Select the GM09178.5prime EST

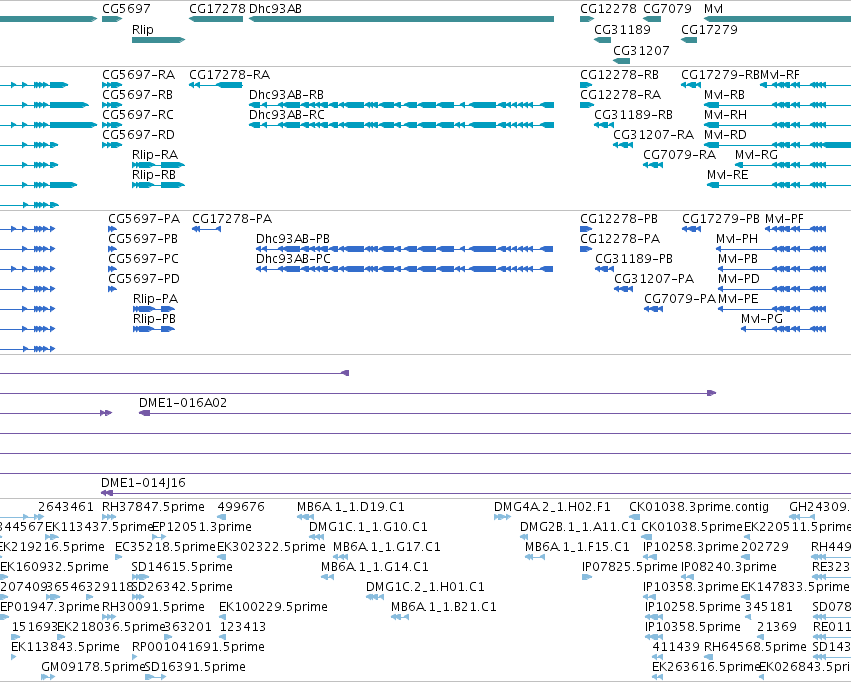click(x=48, y=677)
